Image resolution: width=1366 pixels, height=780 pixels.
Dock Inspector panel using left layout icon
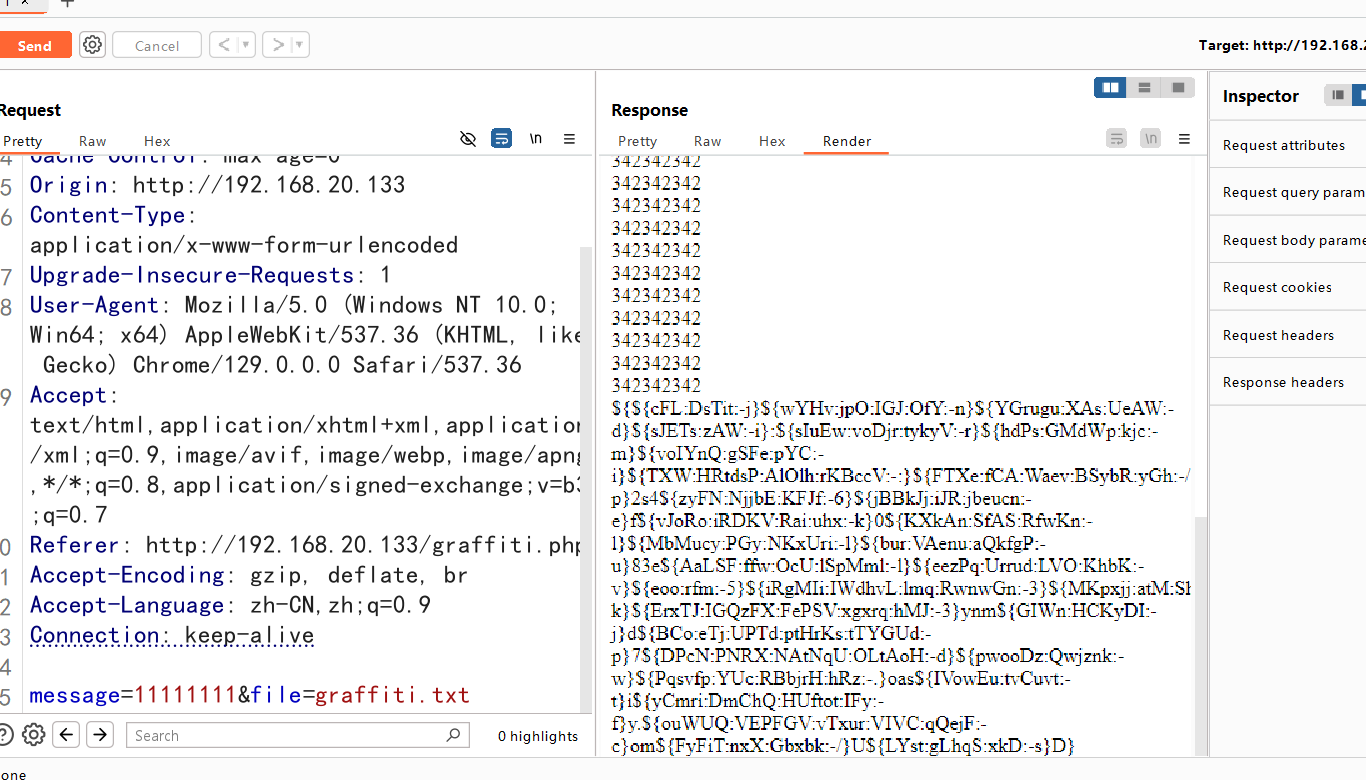tap(1337, 95)
